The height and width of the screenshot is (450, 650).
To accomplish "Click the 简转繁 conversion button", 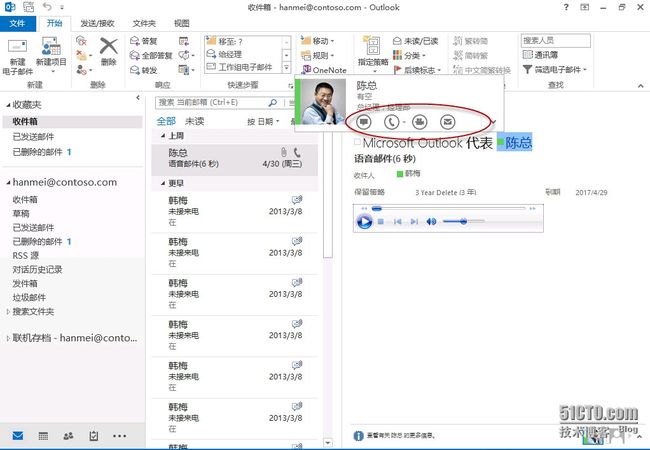I will (471, 55).
